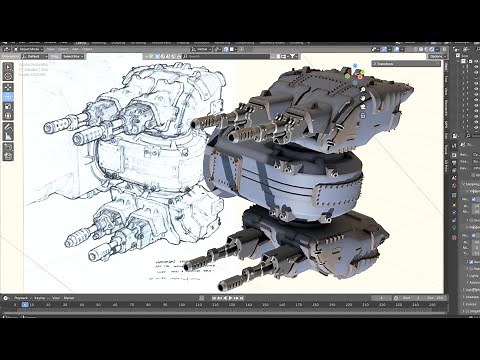Click the Start frame field
The height and width of the screenshot is (360, 480).
pyautogui.click(x=412, y=298)
